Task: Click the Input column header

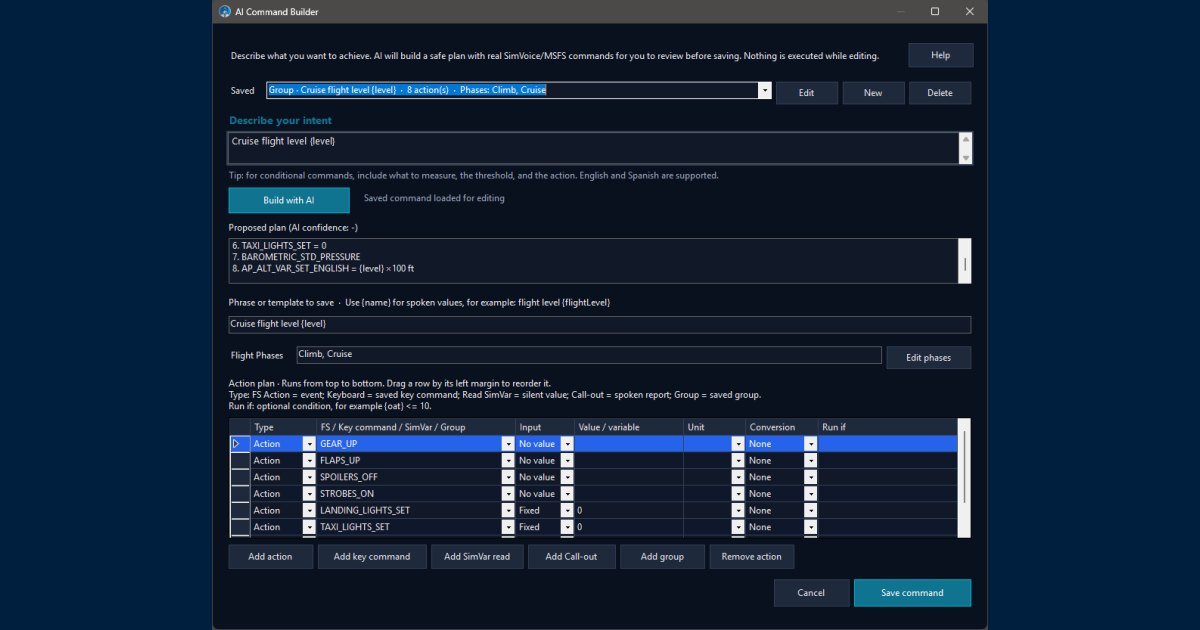Action: point(545,427)
